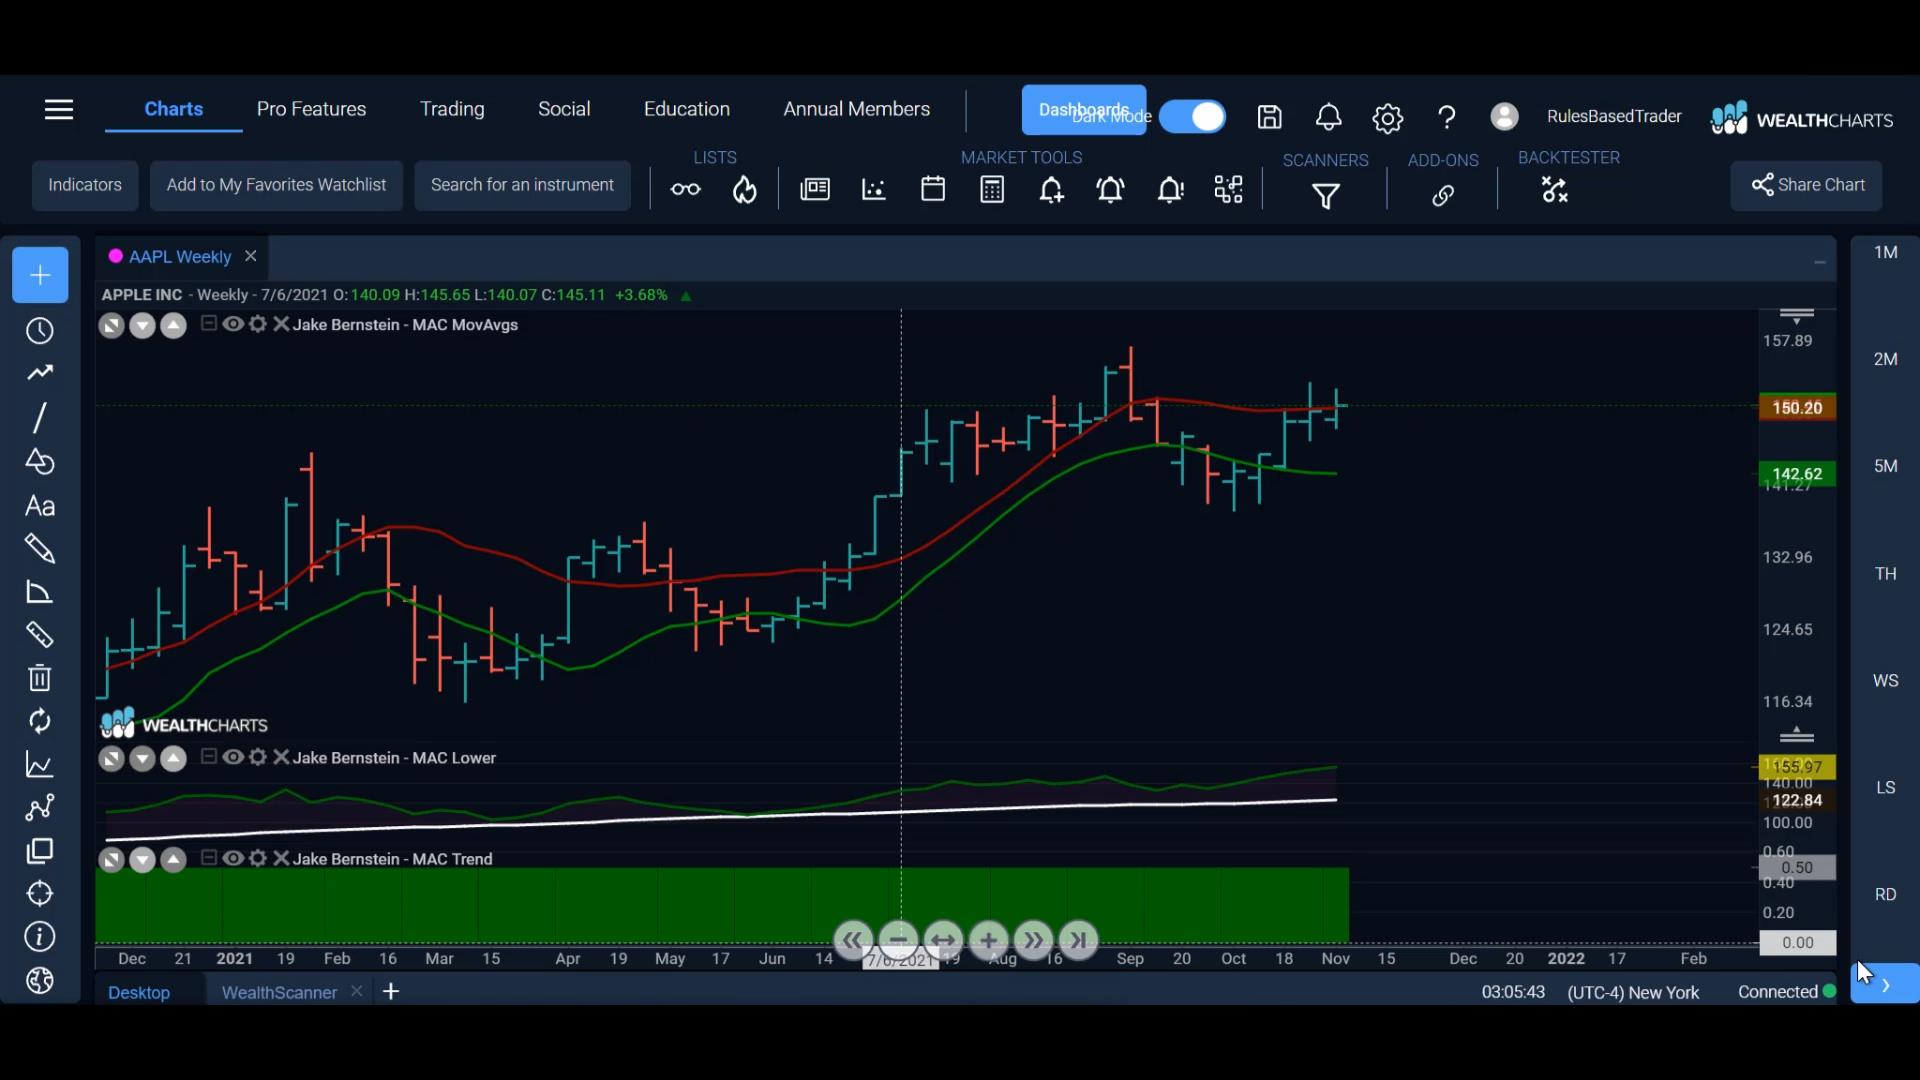Select the shapes drawing tool
Image resolution: width=1920 pixels, height=1080 pixels.
pos(40,462)
